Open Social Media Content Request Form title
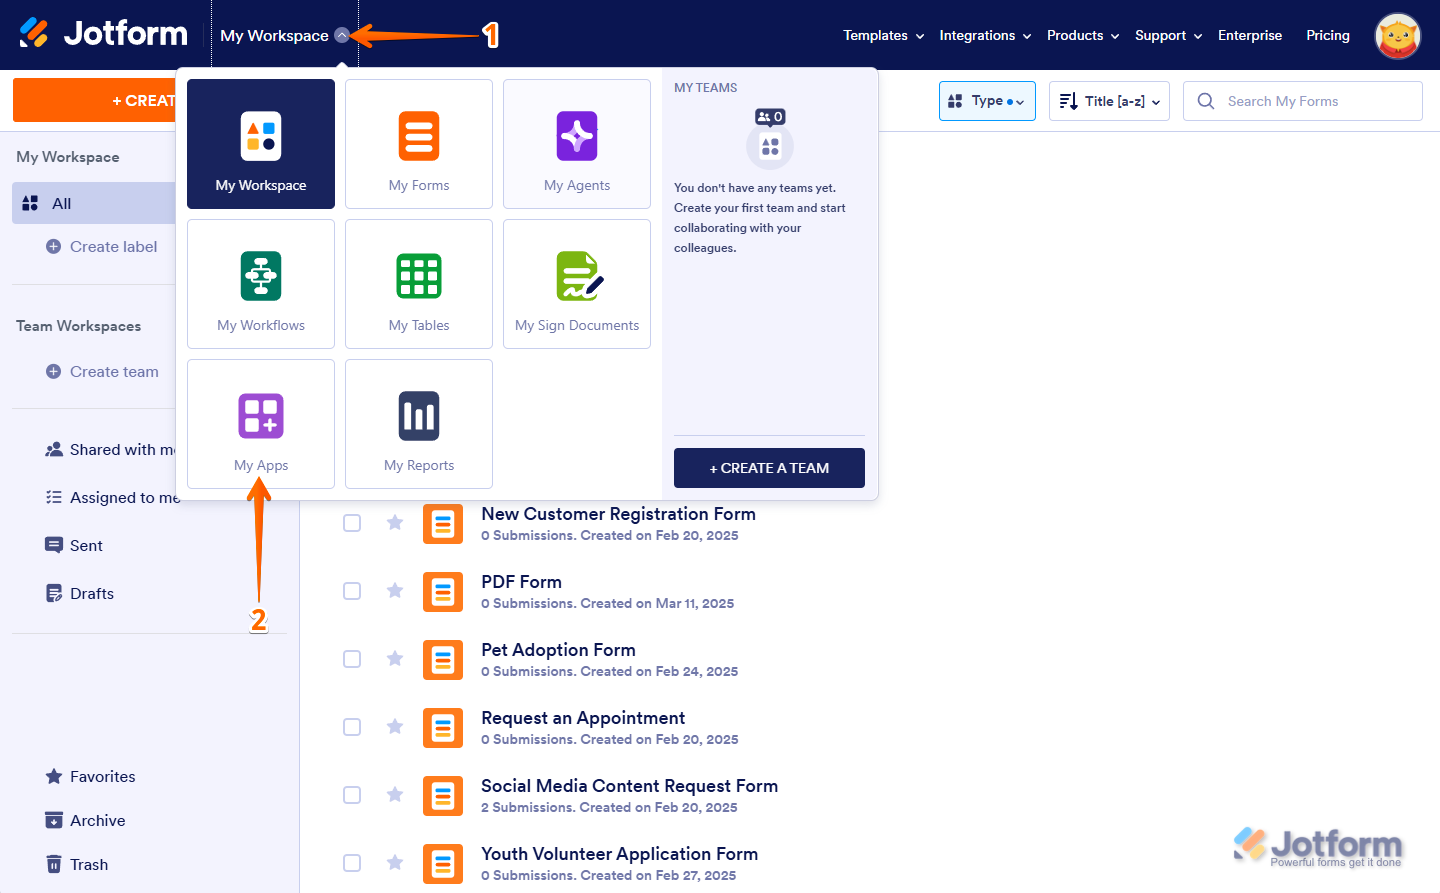 click(629, 786)
